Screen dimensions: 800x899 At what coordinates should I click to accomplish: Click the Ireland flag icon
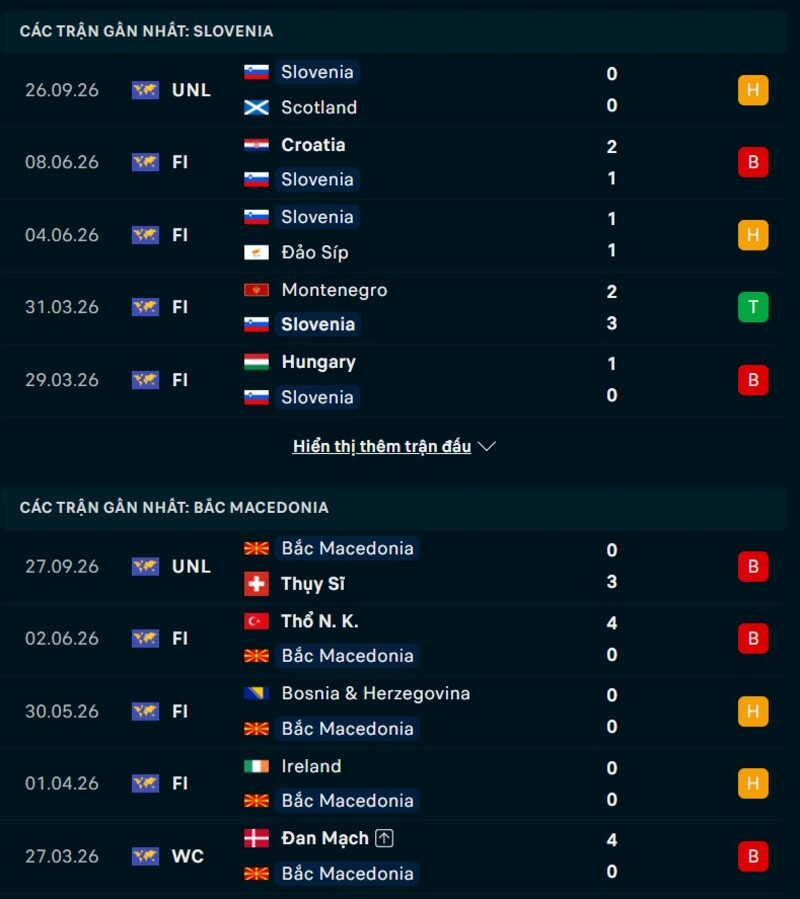pyautogui.click(x=256, y=767)
